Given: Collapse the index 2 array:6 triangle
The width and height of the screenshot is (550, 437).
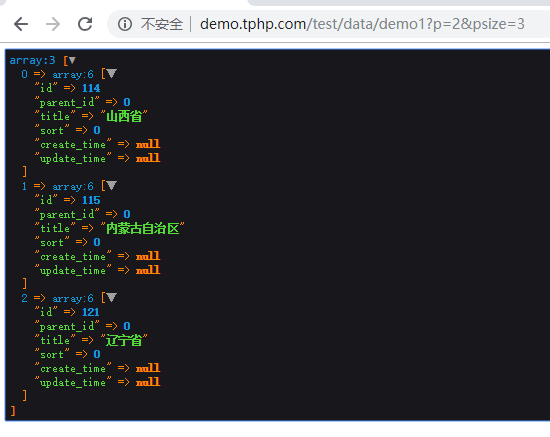Looking at the screenshot, I should (x=112, y=298).
